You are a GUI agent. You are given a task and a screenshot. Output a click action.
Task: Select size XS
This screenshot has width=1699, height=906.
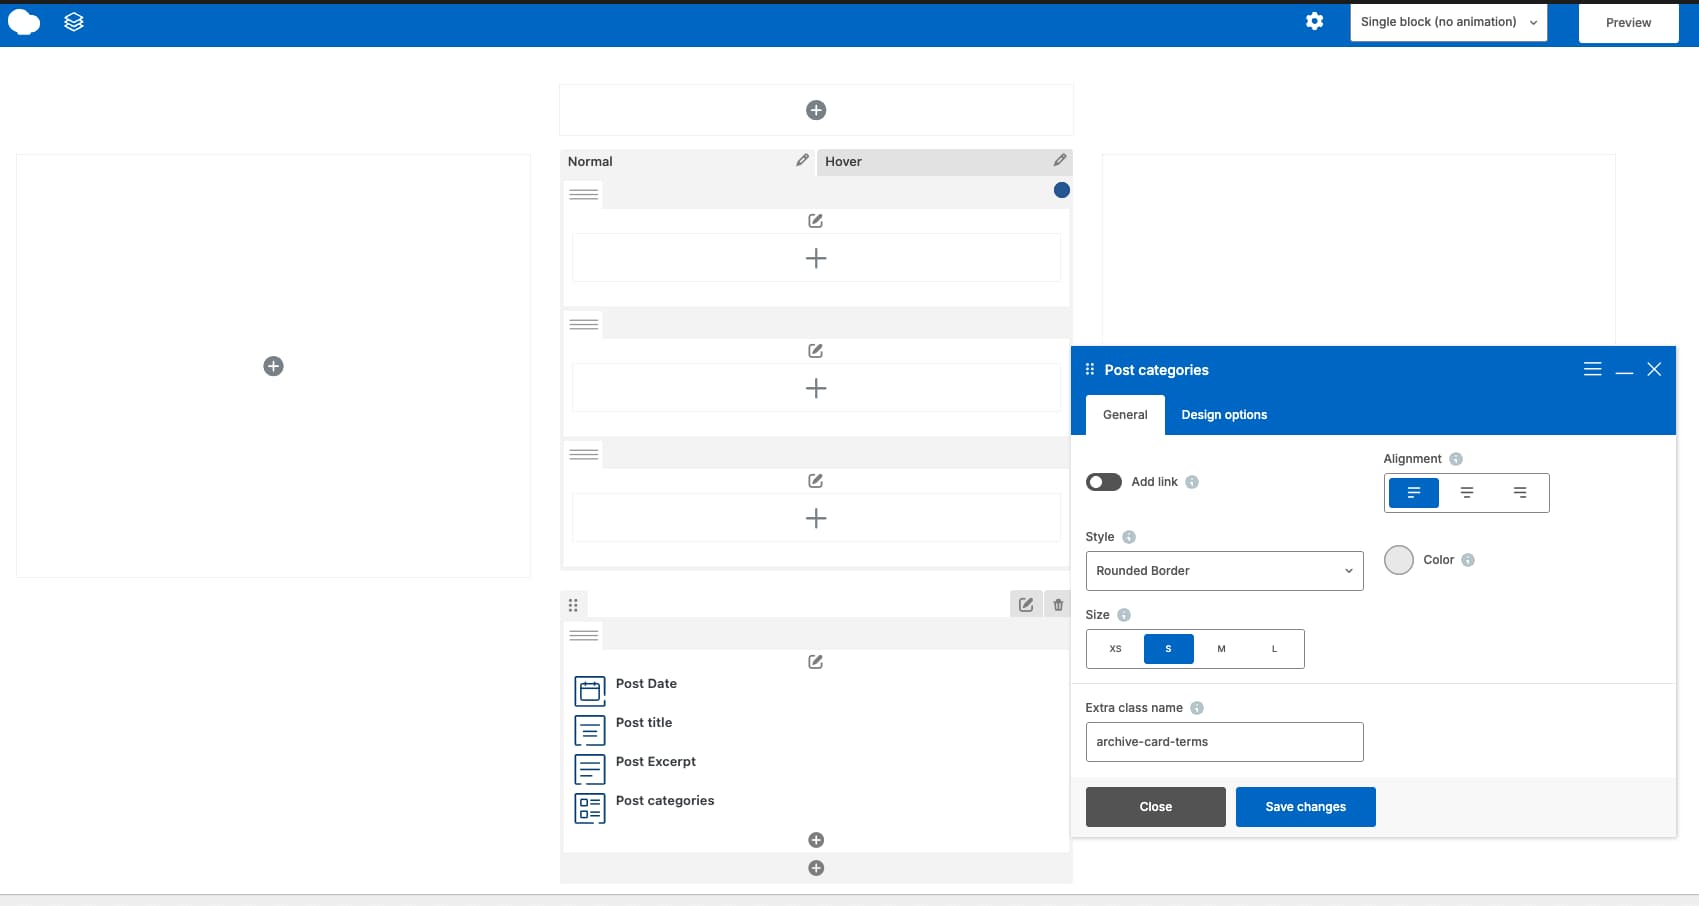1116,649
